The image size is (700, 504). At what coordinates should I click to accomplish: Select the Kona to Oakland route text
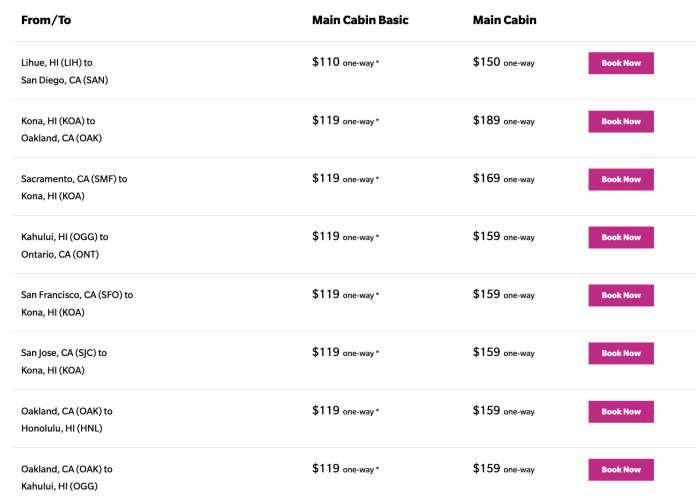(x=61, y=129)
